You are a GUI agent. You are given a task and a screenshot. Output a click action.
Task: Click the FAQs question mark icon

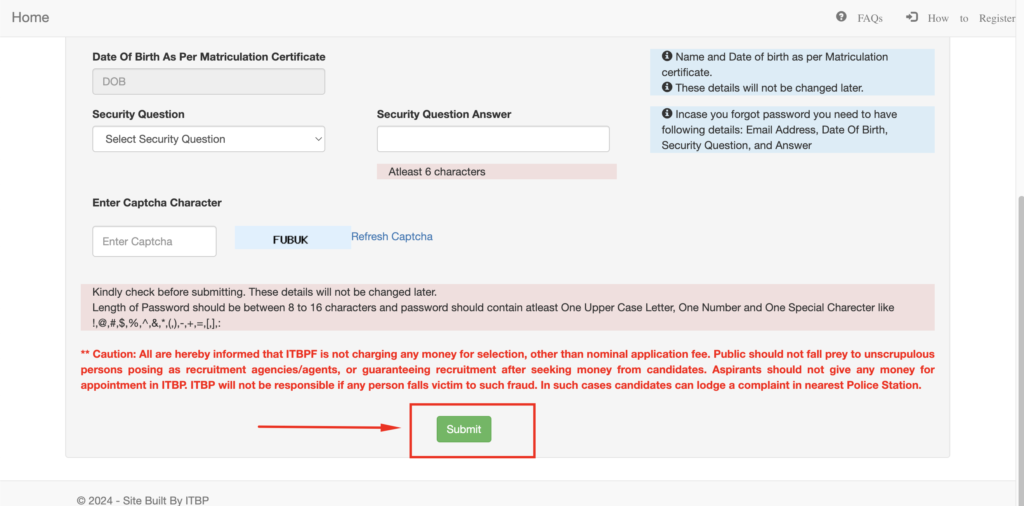pos(841,17)
